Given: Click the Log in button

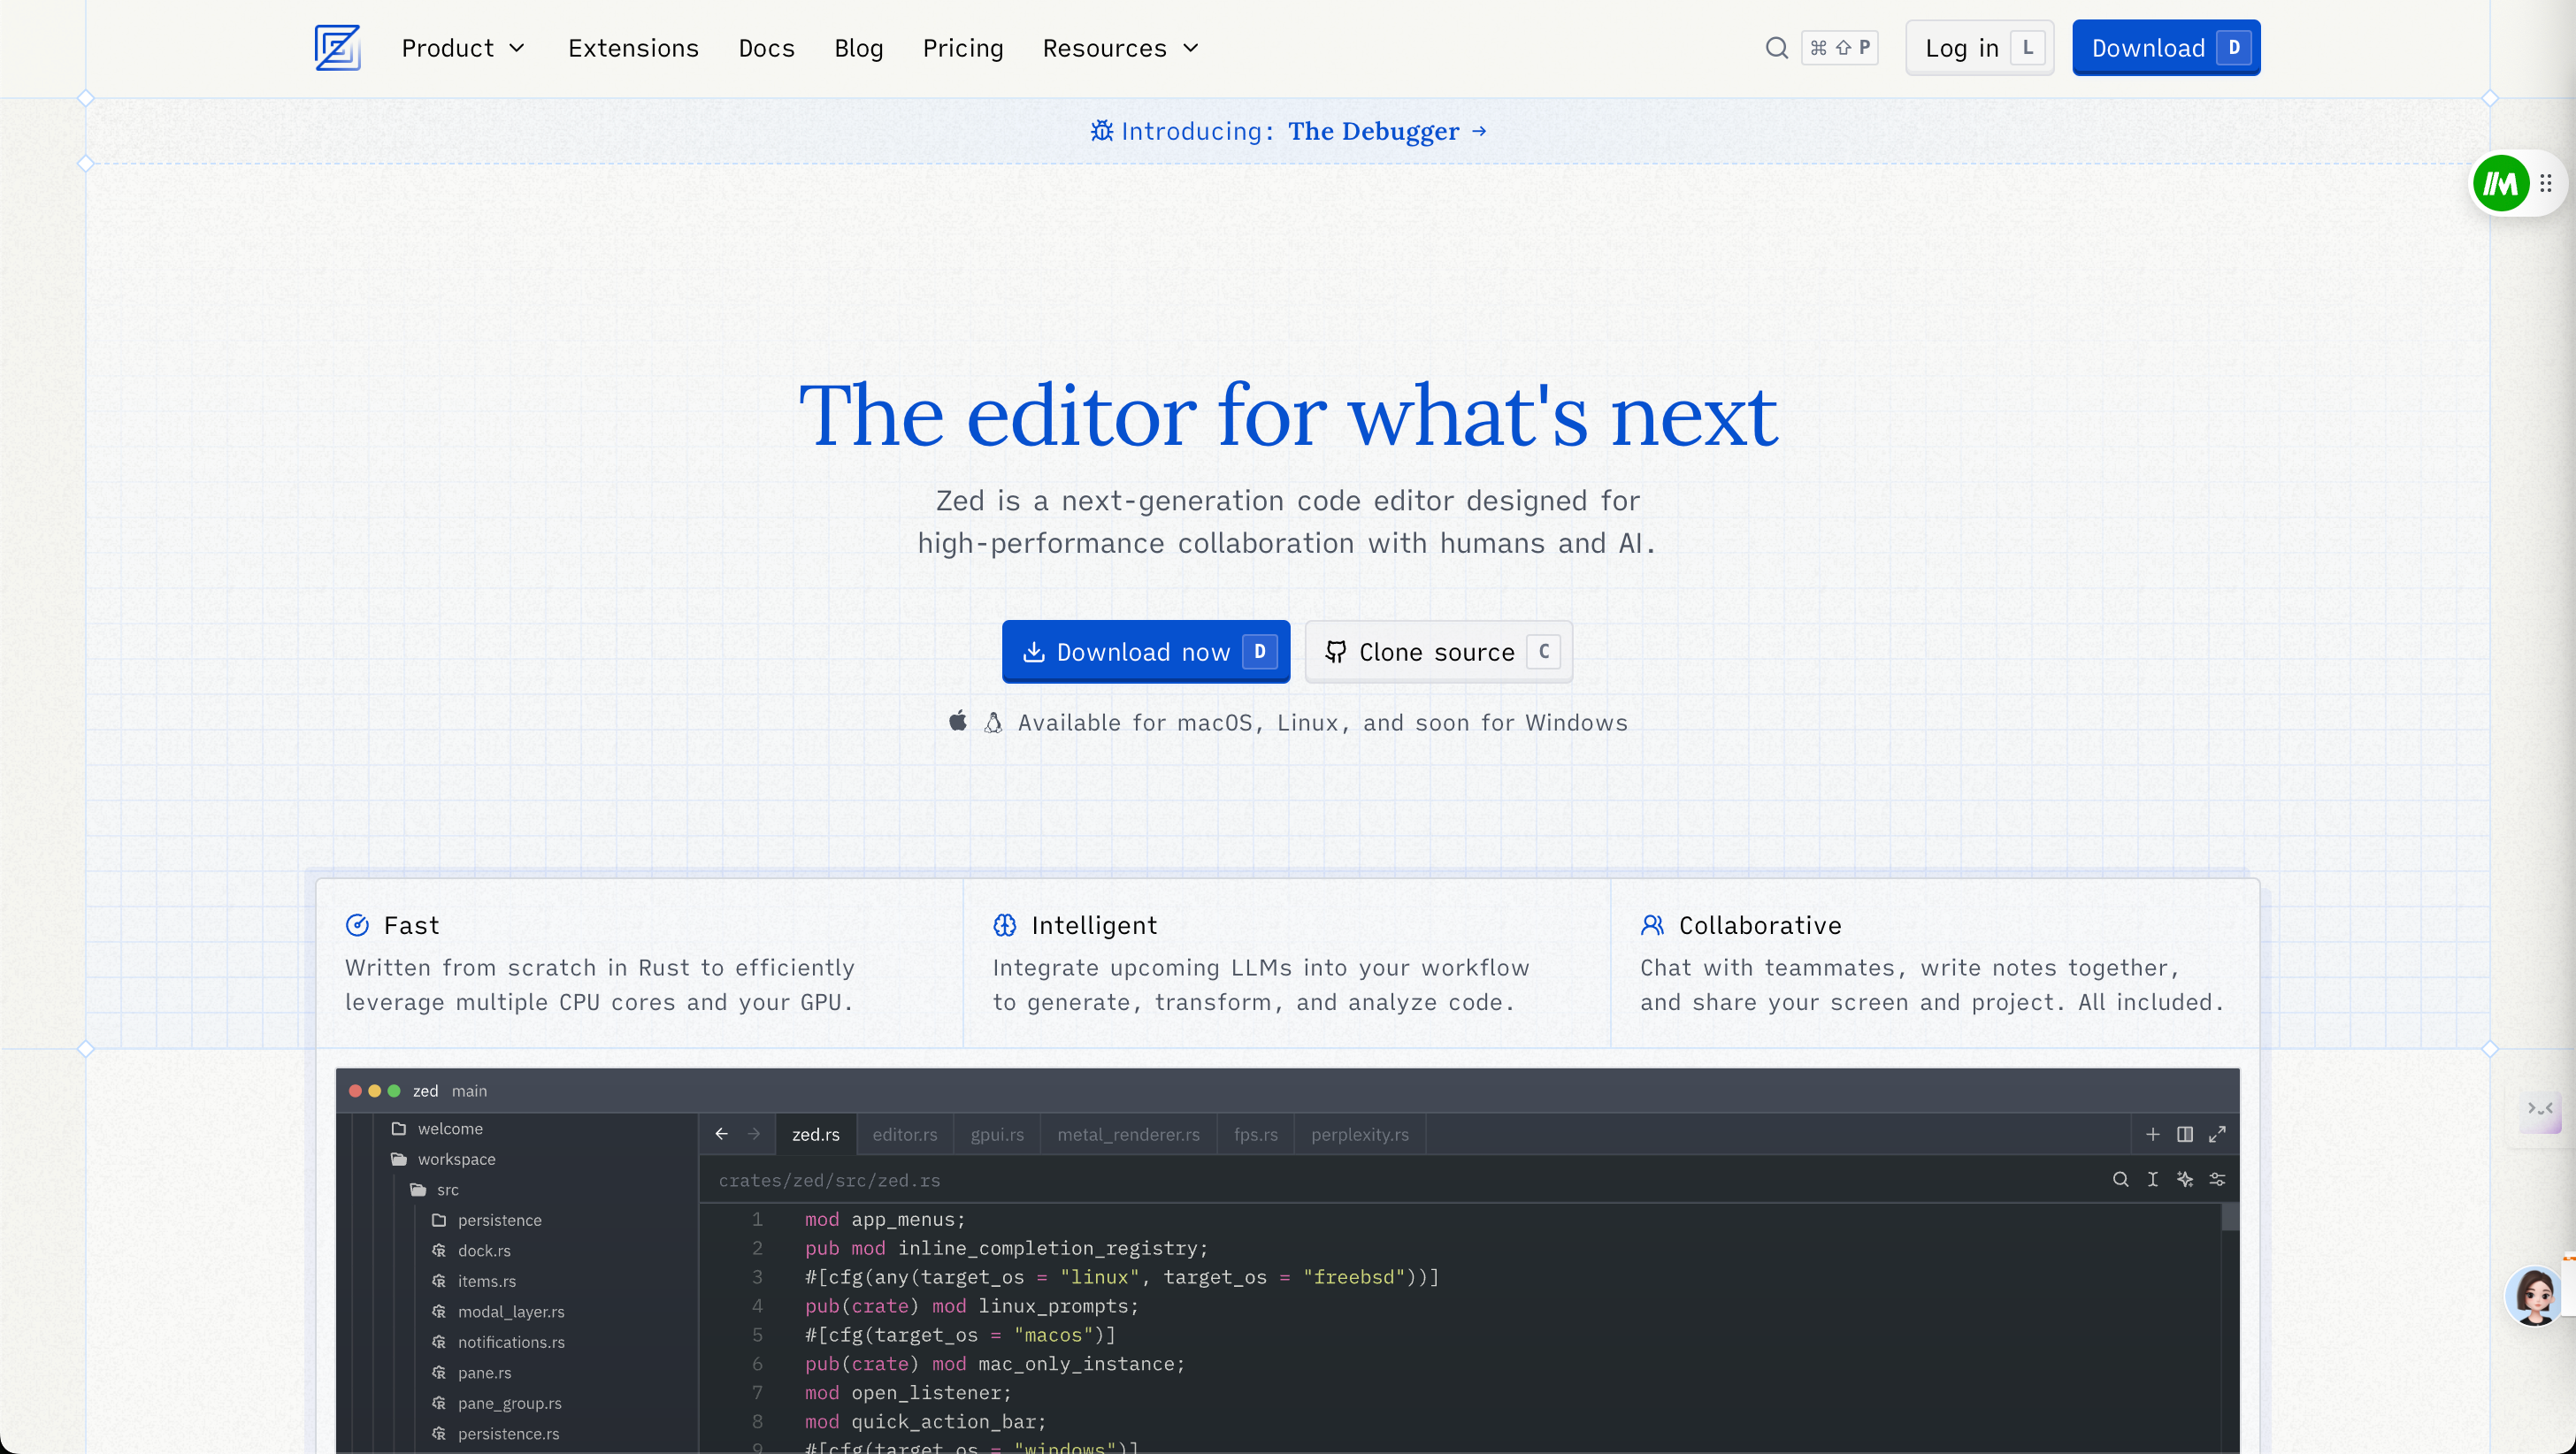Looking at the screenshot, I should (1980, 48).
